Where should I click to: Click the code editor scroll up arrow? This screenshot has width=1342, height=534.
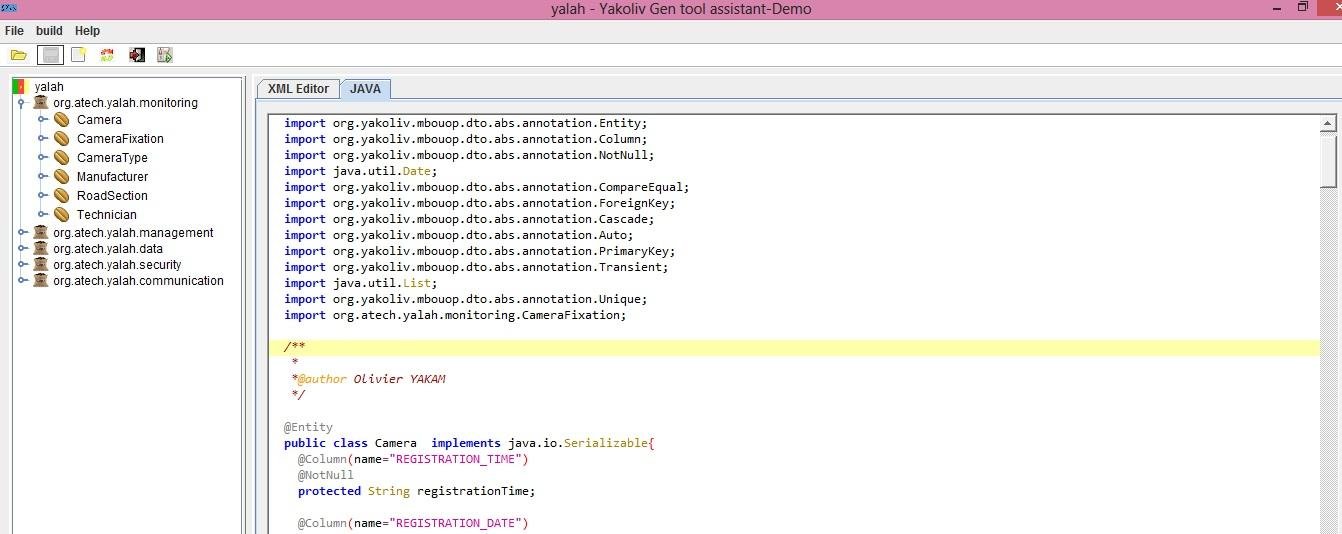pos(1329,124)
